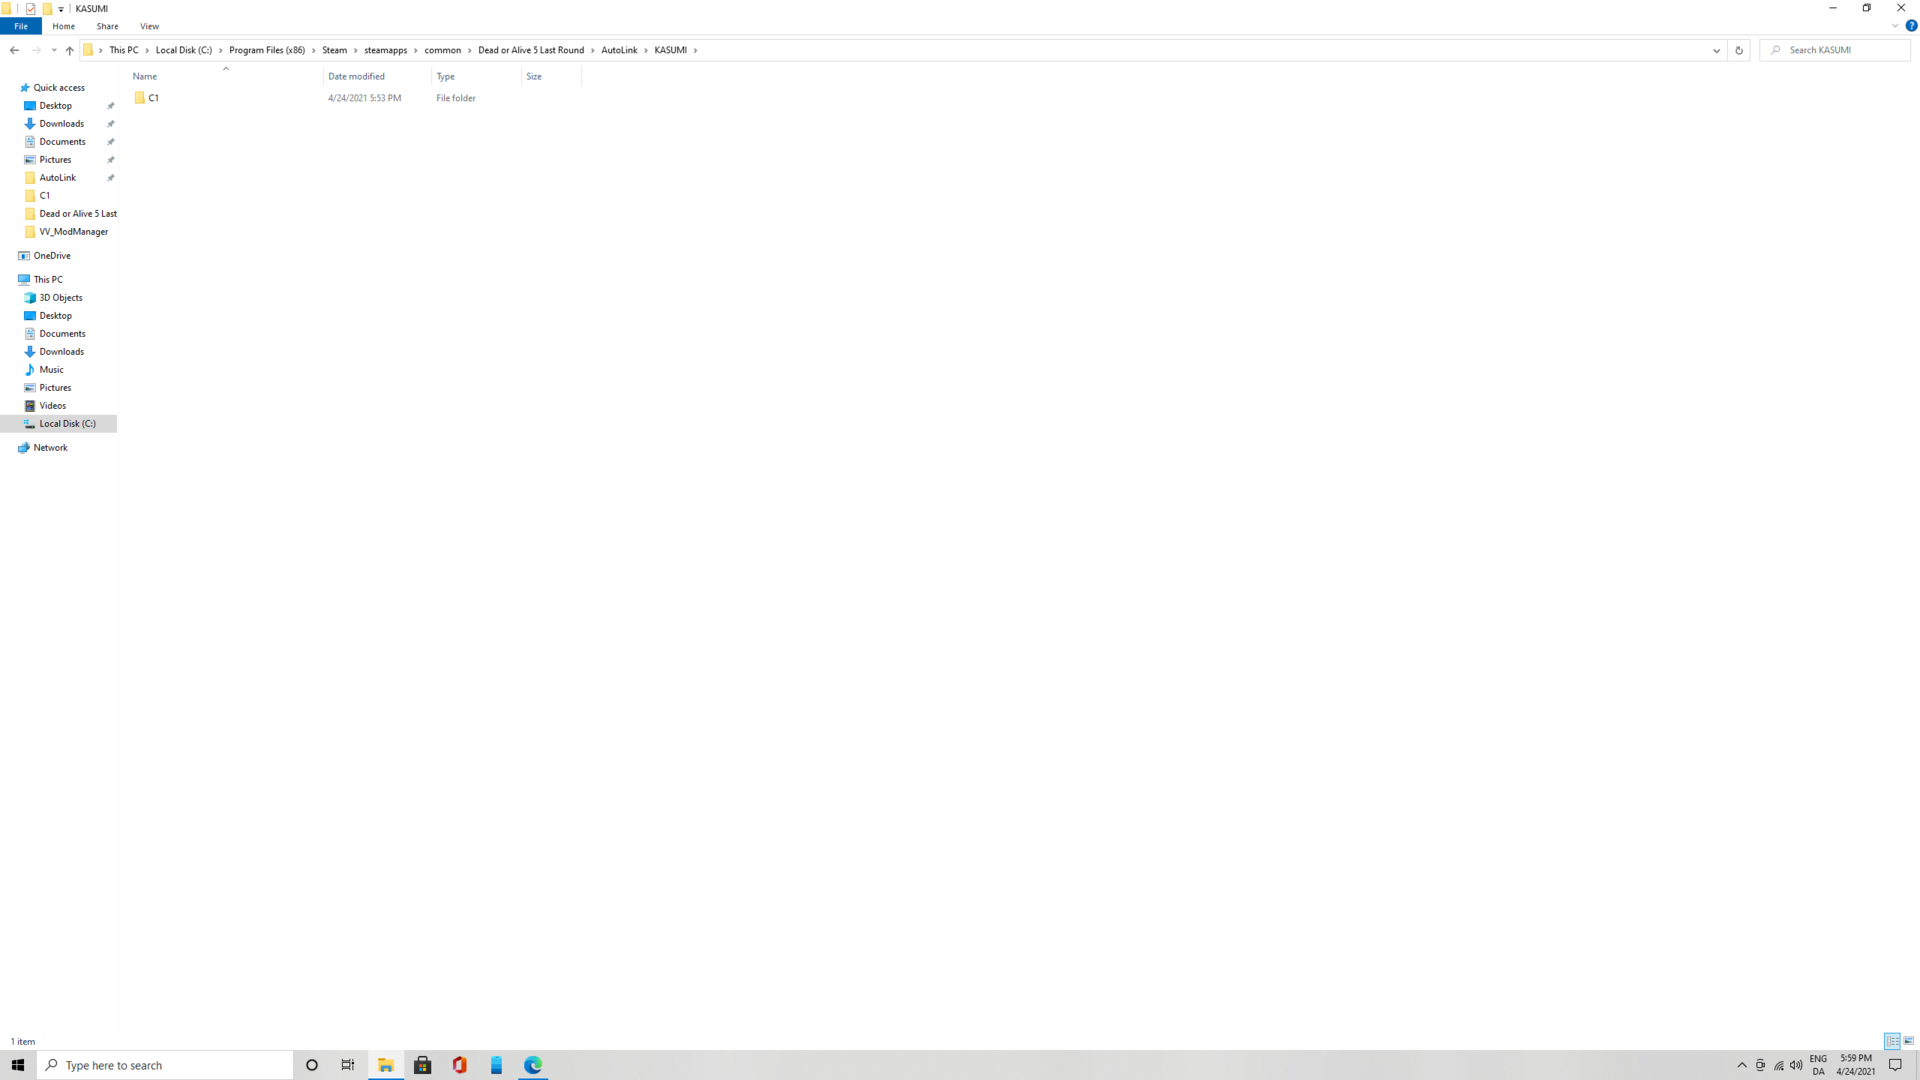1920x1080 pixels.
Task: Open volume control in system tray
Action: pos(1797,1065)
